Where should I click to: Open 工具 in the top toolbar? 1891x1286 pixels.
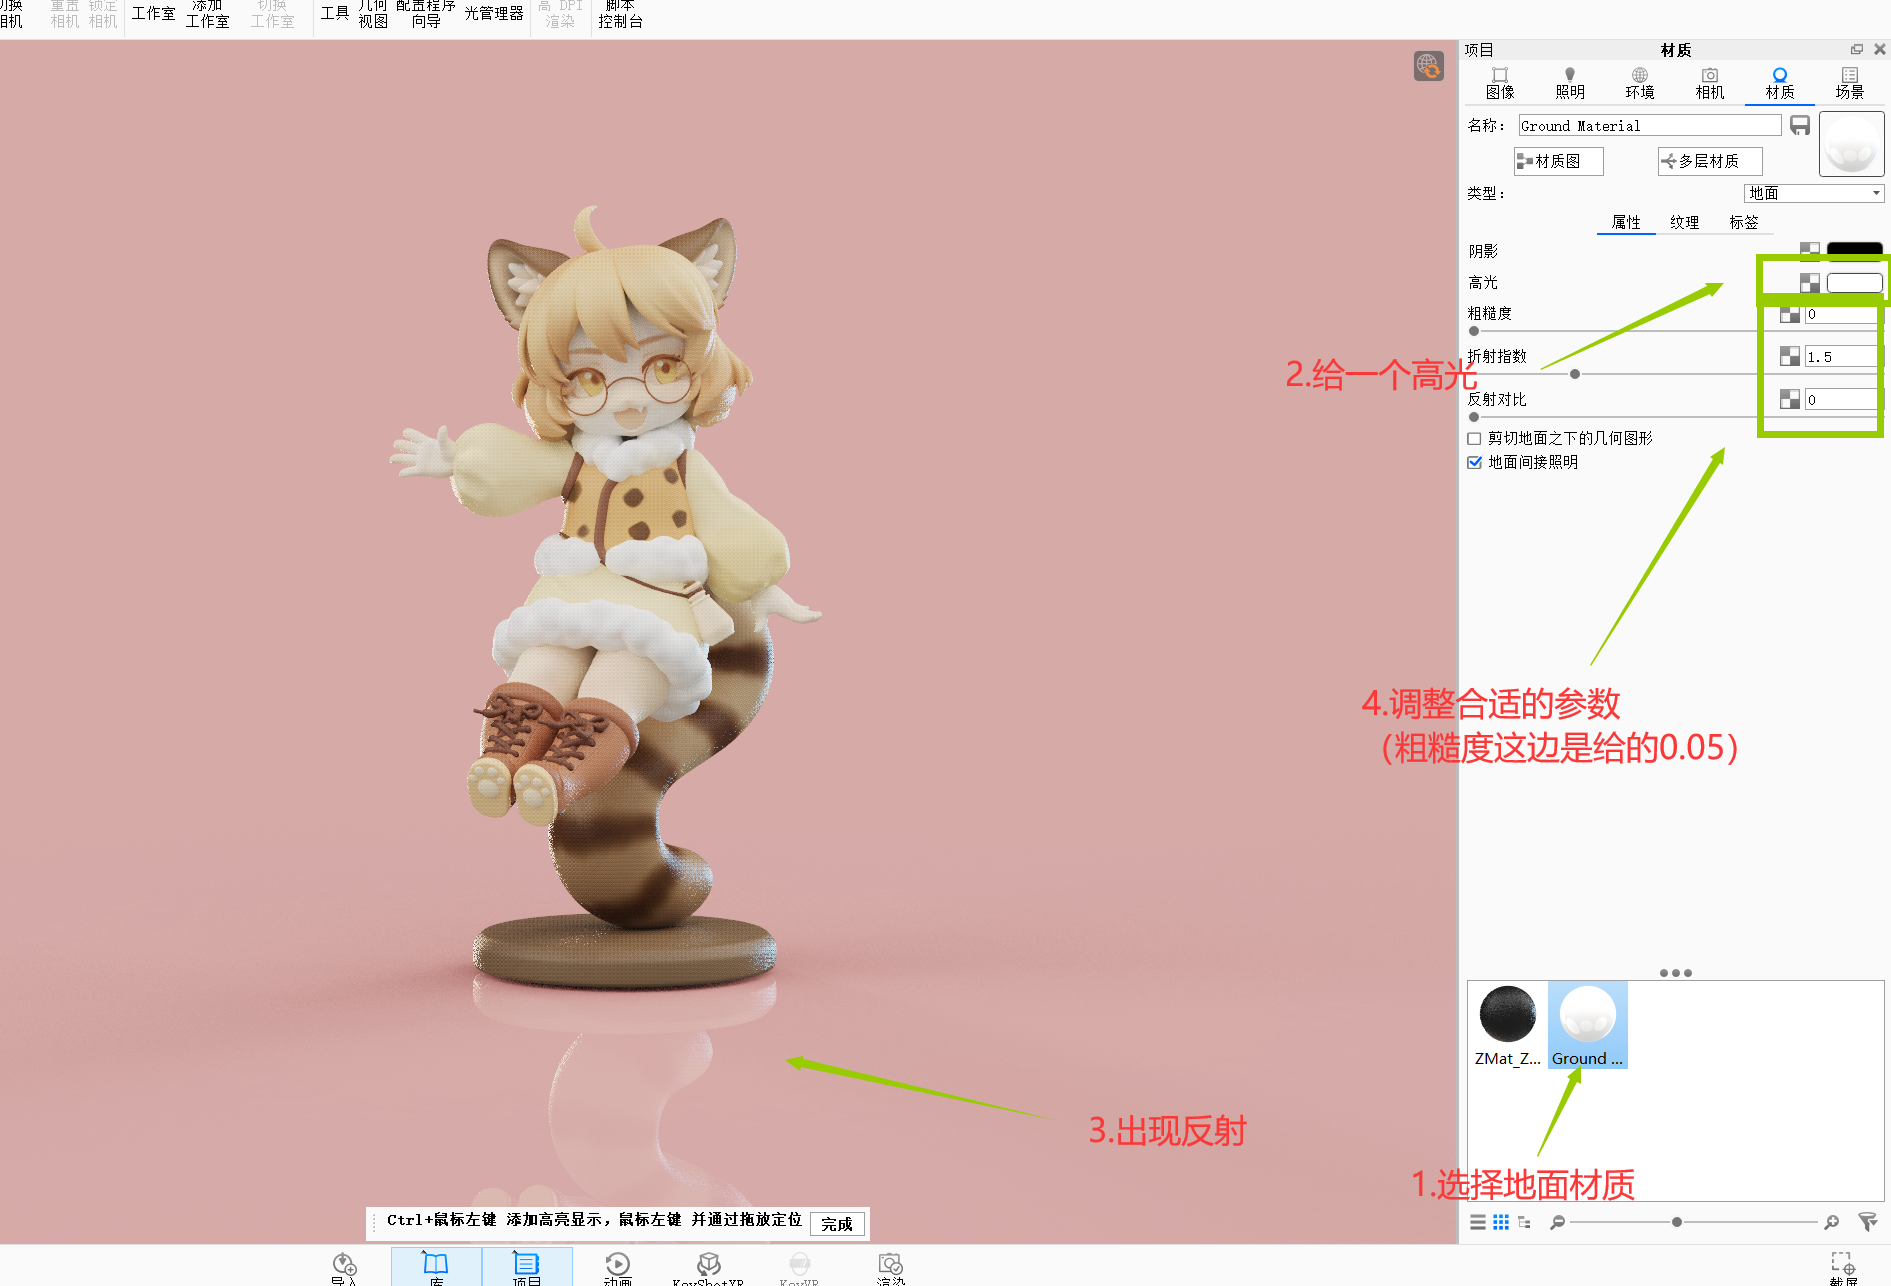334,13
